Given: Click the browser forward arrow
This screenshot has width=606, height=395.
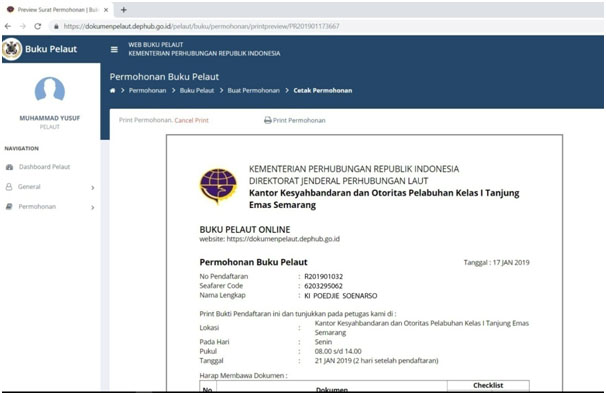Looking at the screenshot, I should (22, 26).
